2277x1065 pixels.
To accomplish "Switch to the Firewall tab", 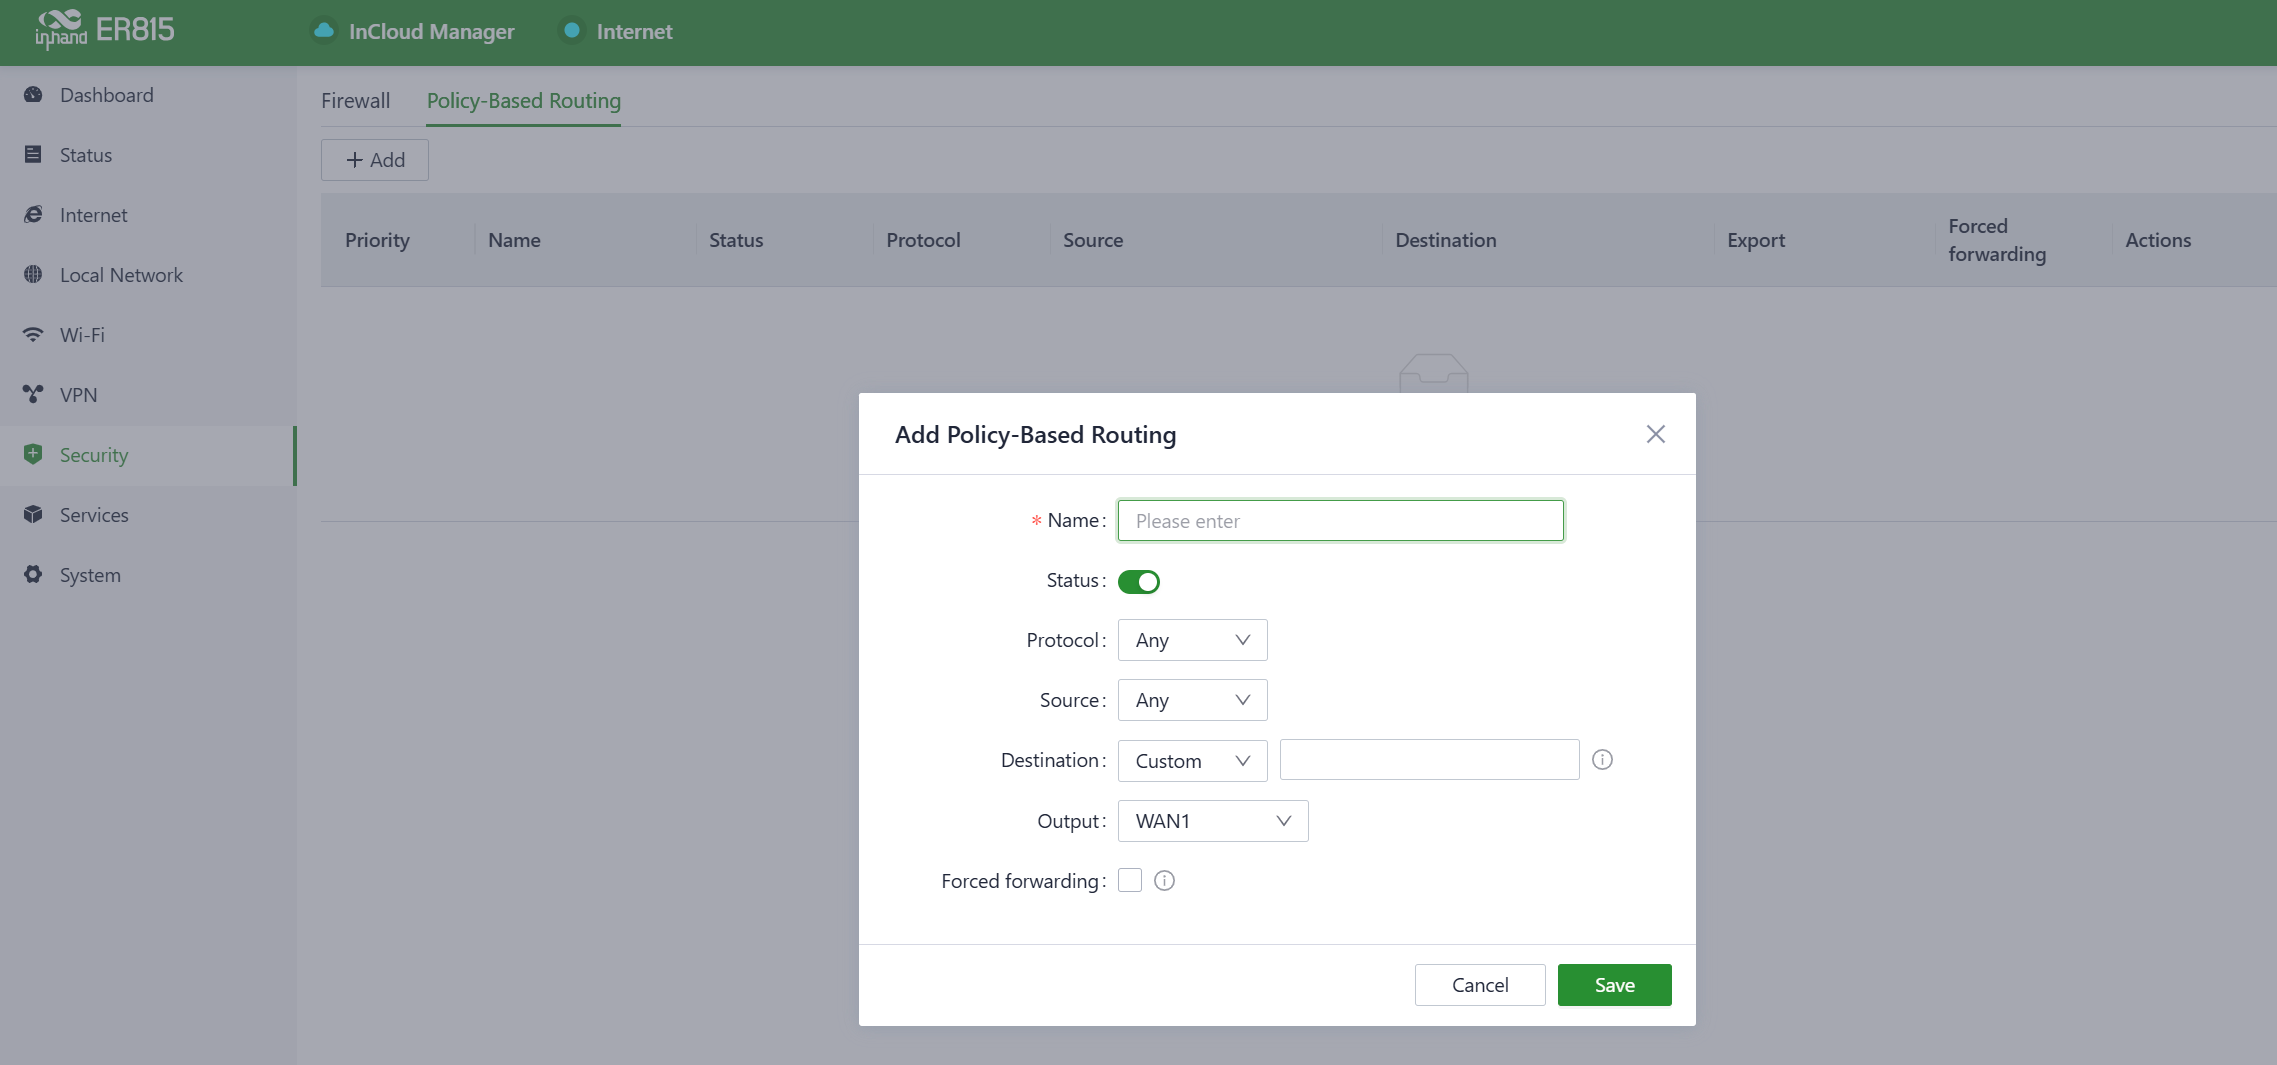I will point(355,101).
